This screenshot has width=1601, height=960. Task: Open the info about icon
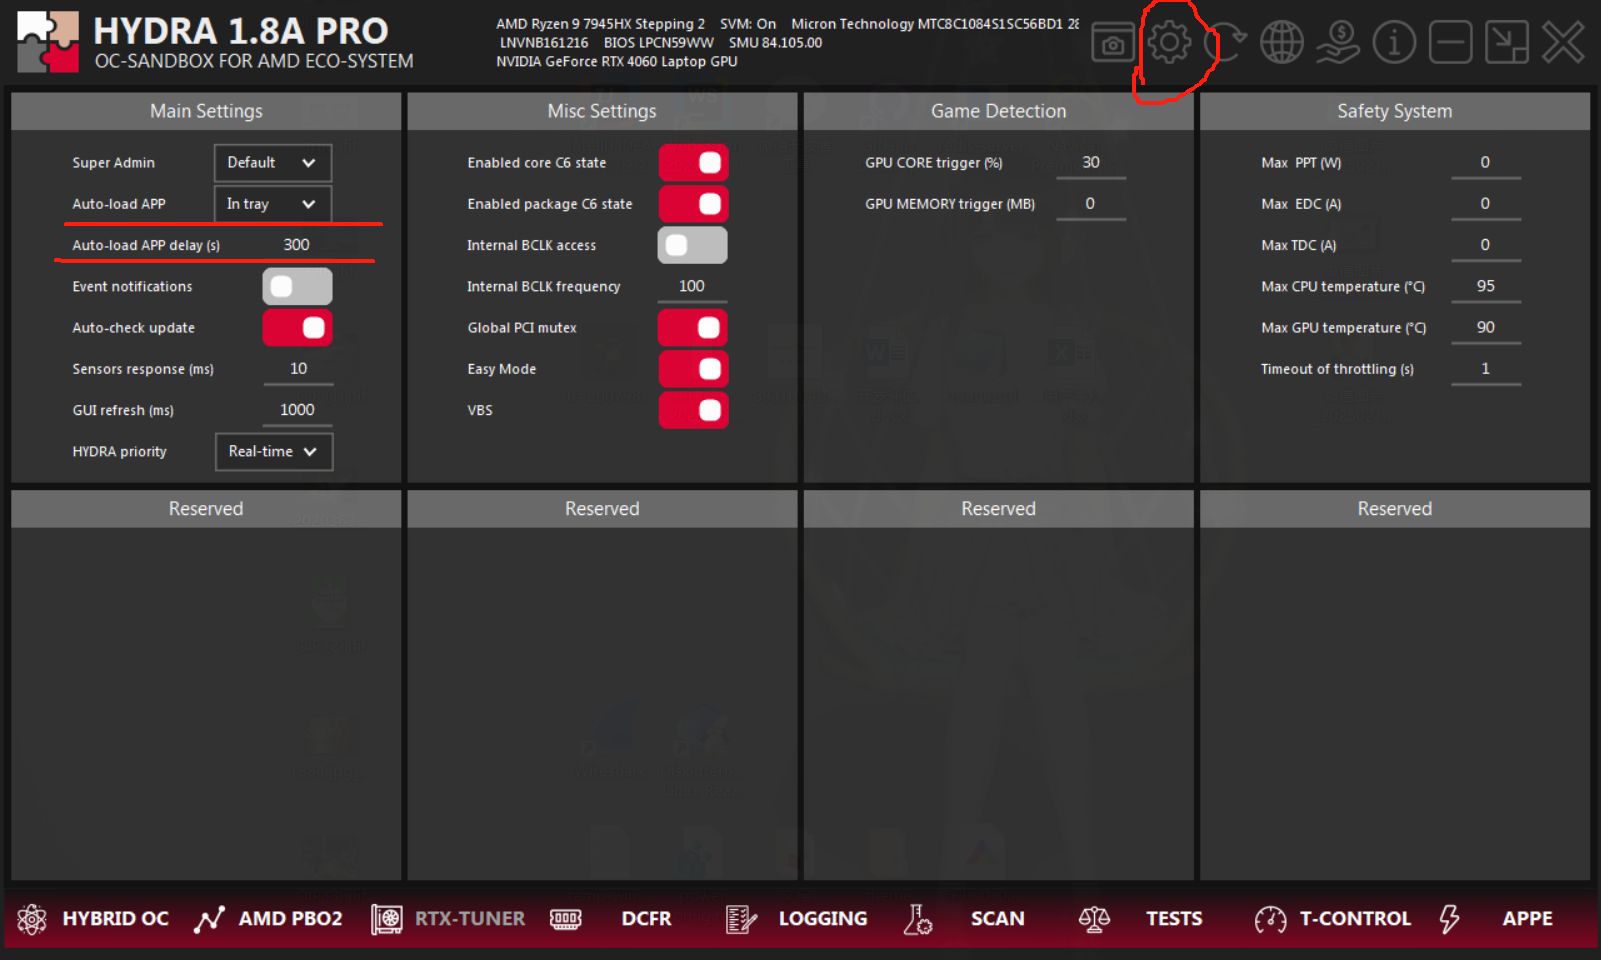[x=1394, y=43]
